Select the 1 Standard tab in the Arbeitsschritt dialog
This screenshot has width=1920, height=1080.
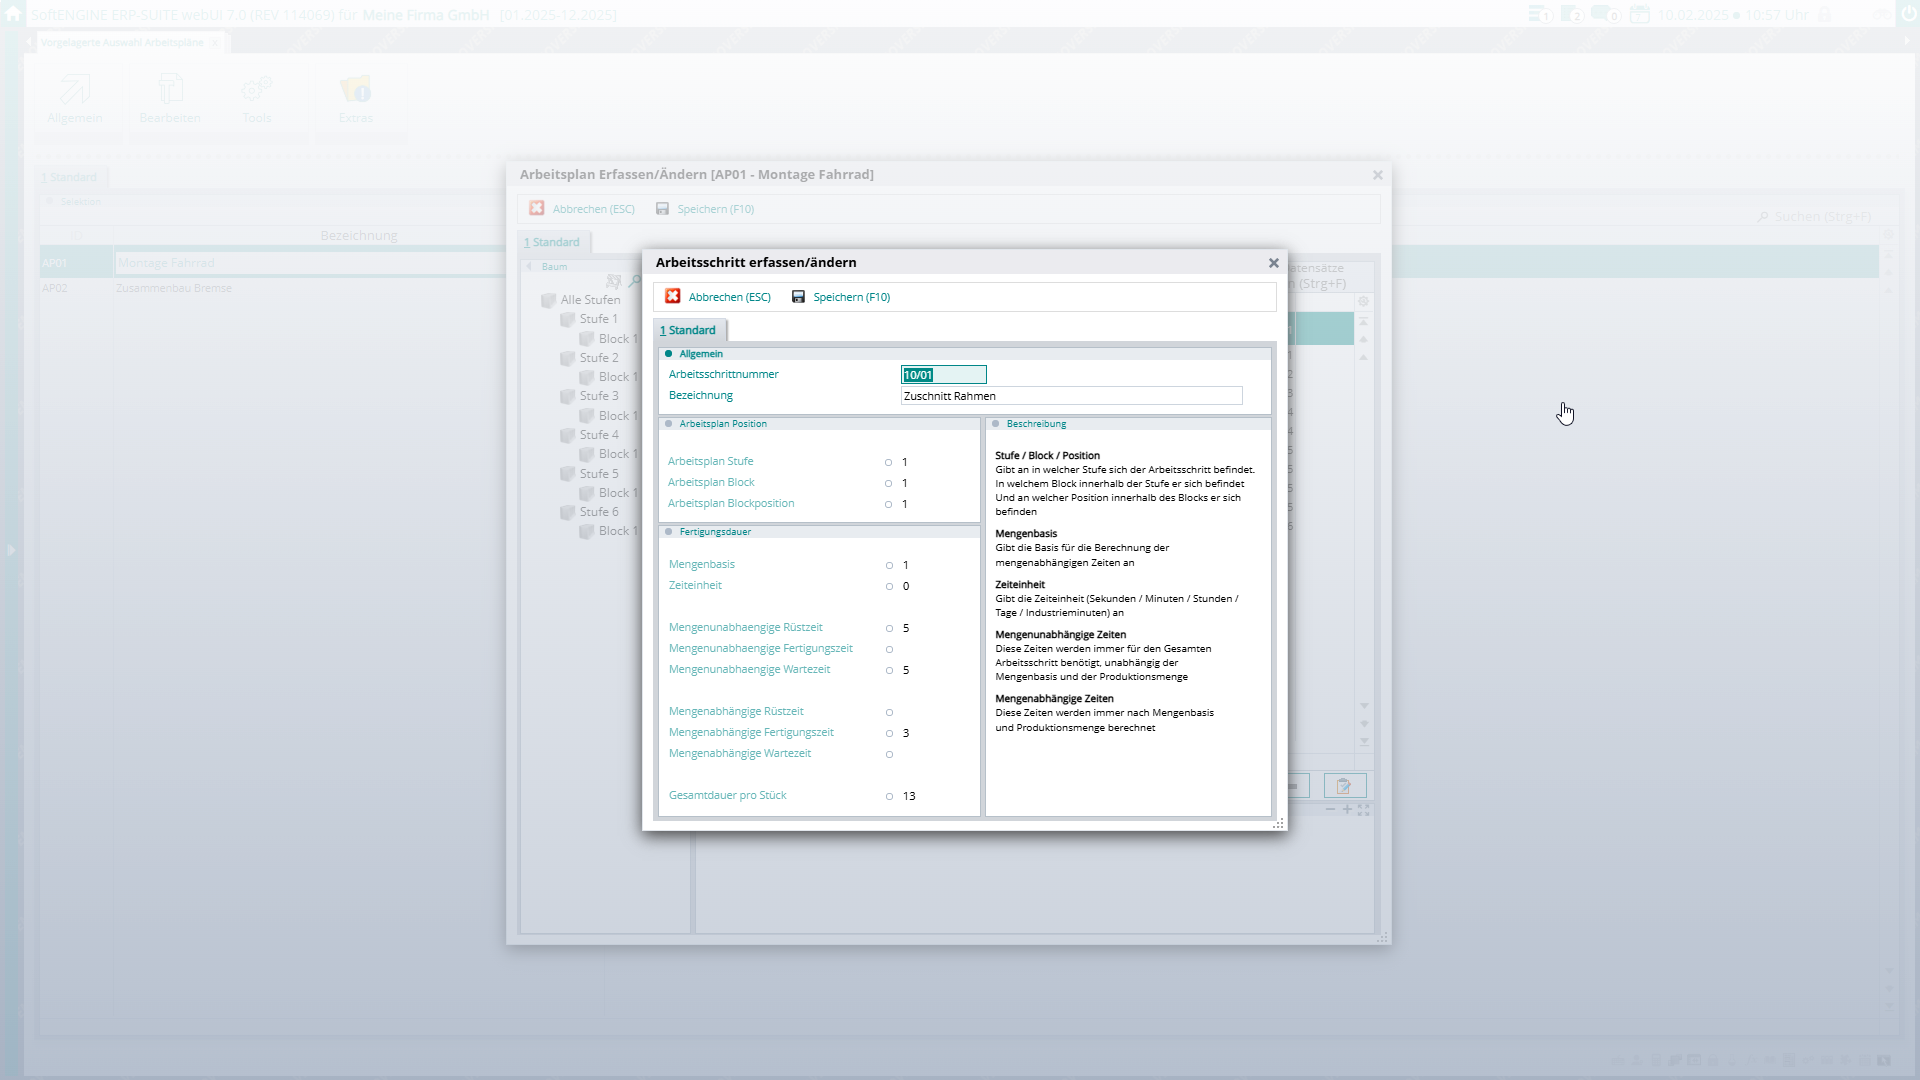point(689,330)
